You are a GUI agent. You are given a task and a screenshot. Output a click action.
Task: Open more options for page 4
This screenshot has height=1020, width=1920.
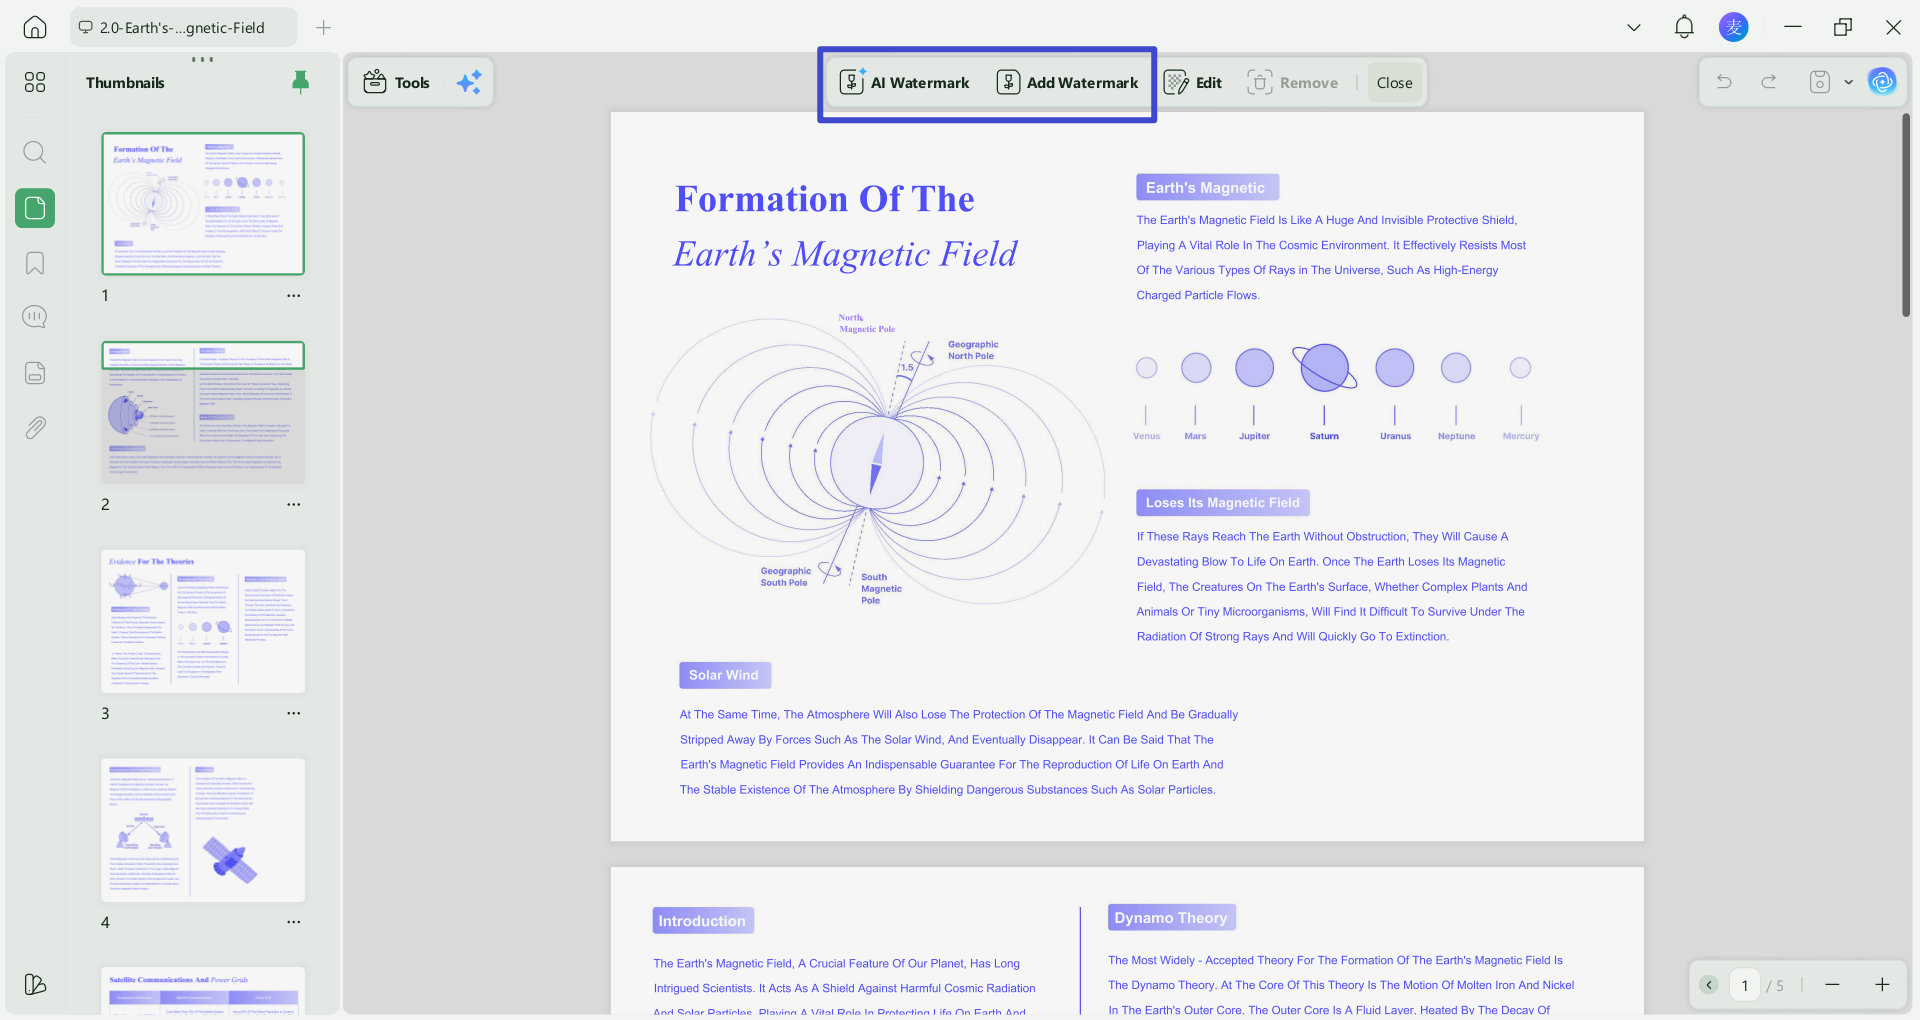coord(294,923)
